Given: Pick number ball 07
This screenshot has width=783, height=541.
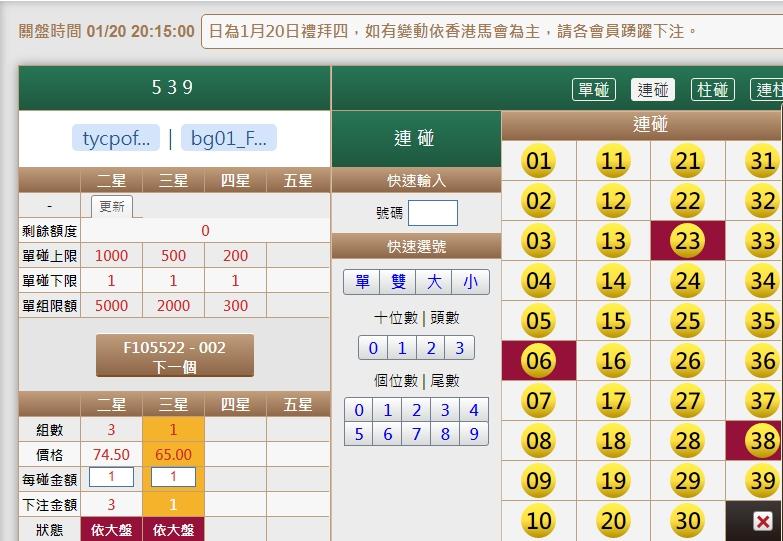Looking at the screenshot, I should pyautogui.click(x=538, y=401).
